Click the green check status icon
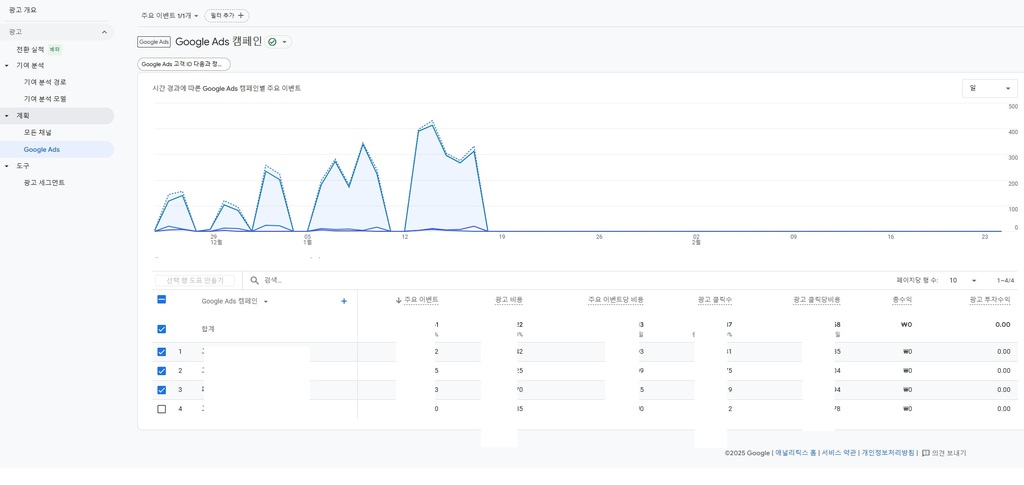 pyautogui.click(x=272, y=42)
